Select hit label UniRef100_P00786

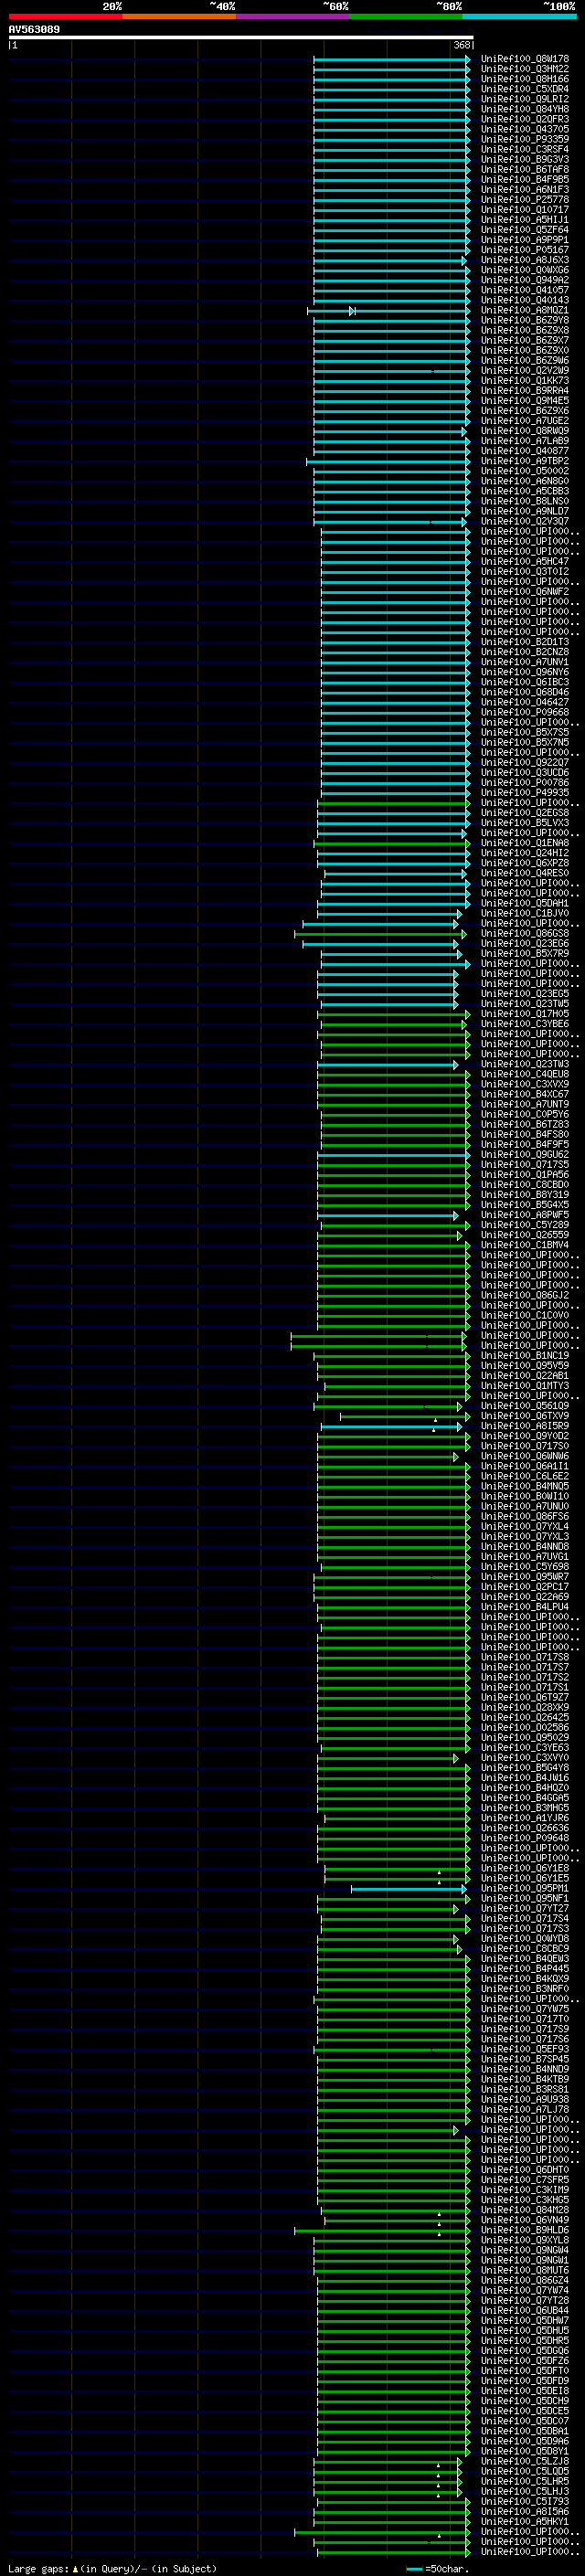click(525, 782)
